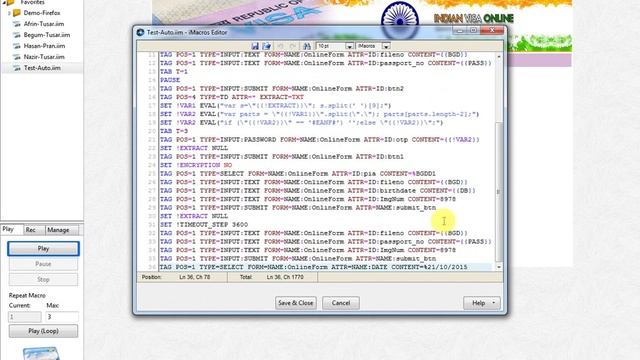Open Find with the binoculars icon
Viewport: 640px width, 360px height.
[307, 46]
